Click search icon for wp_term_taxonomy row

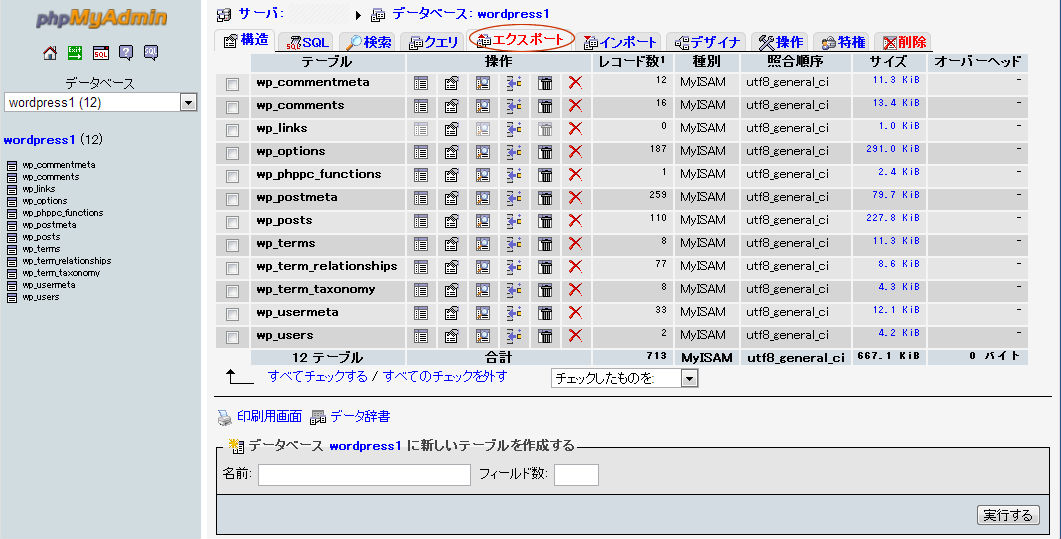(x=482, y=290)
